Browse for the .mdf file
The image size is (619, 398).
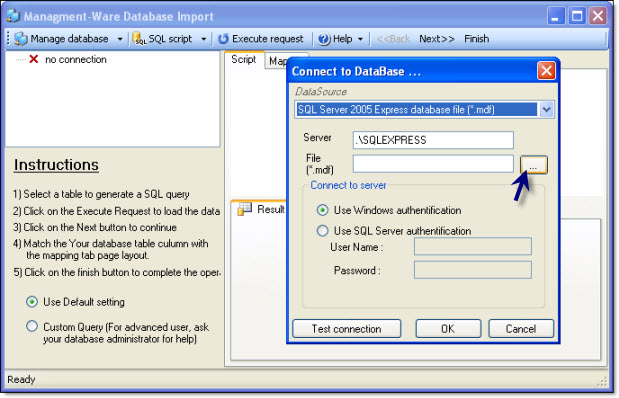point(533,164)
